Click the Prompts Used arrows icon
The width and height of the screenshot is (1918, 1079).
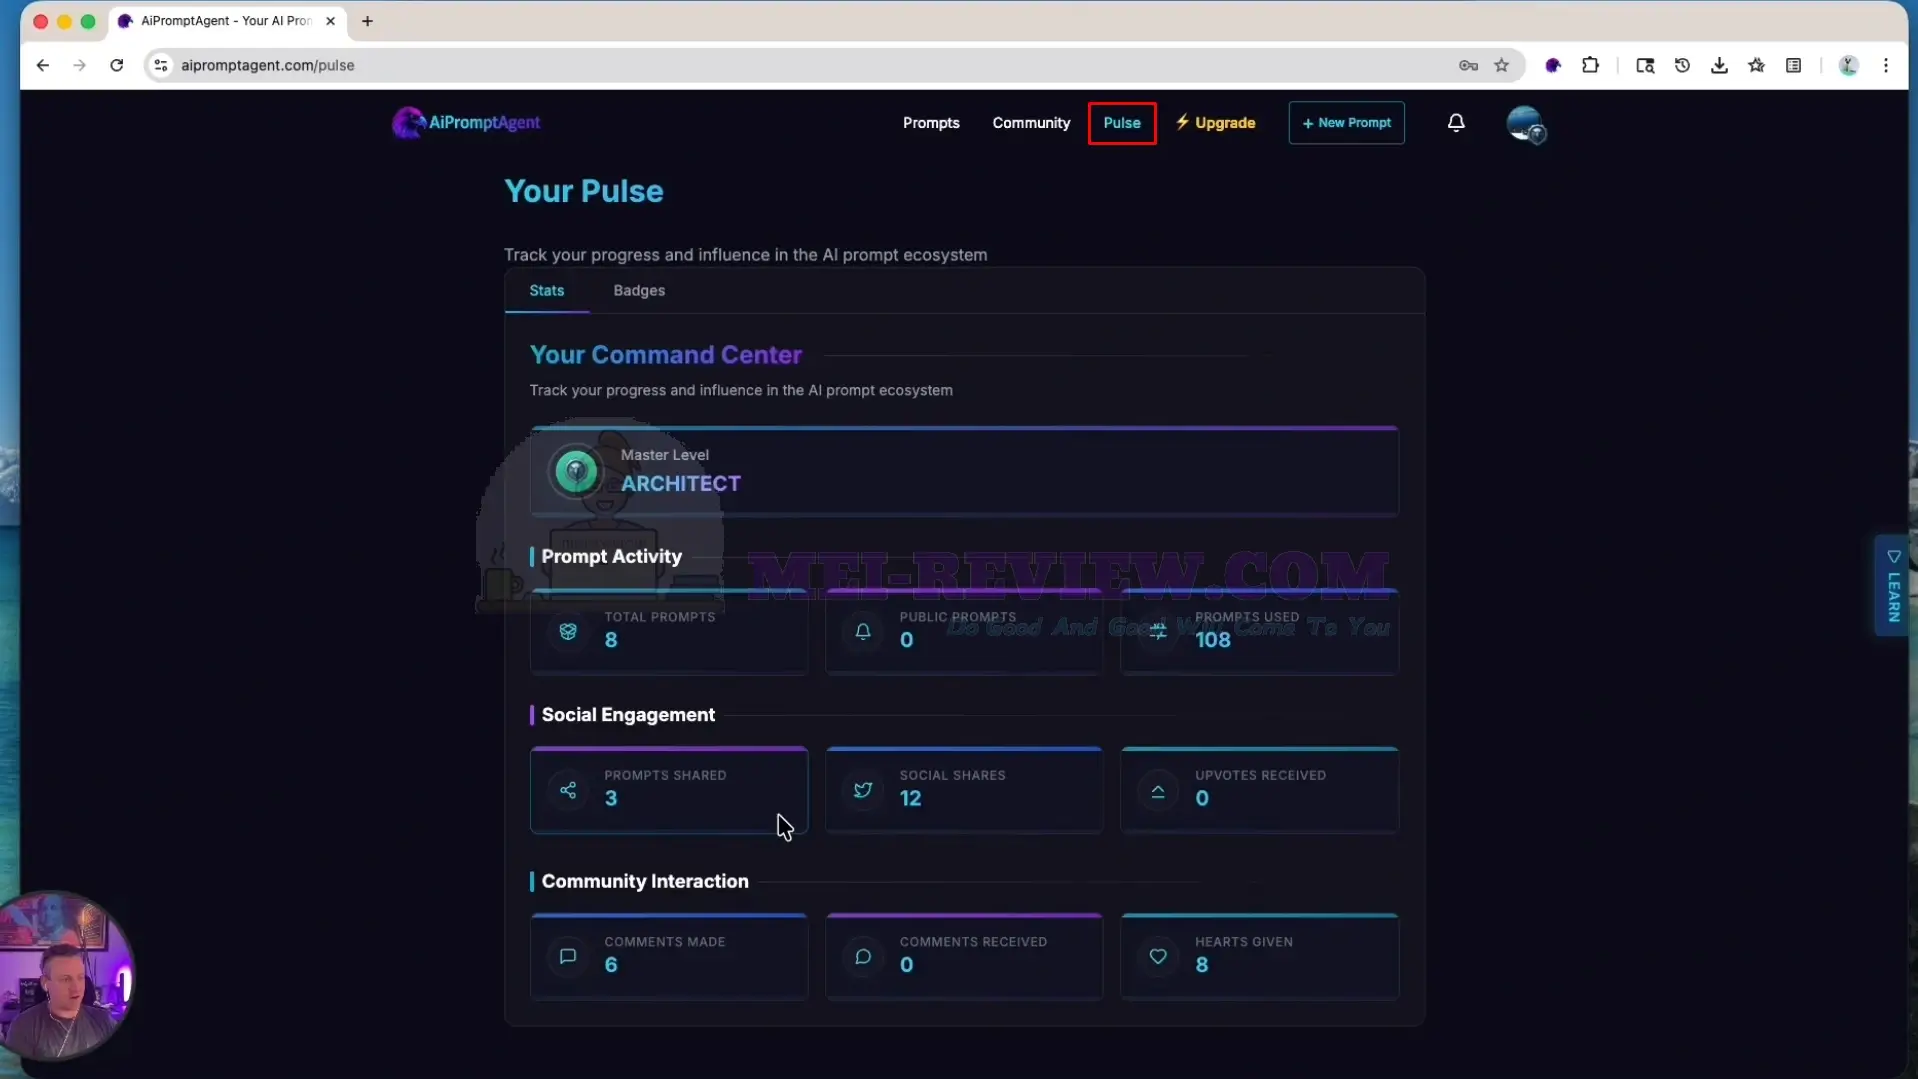point(1158,631)
